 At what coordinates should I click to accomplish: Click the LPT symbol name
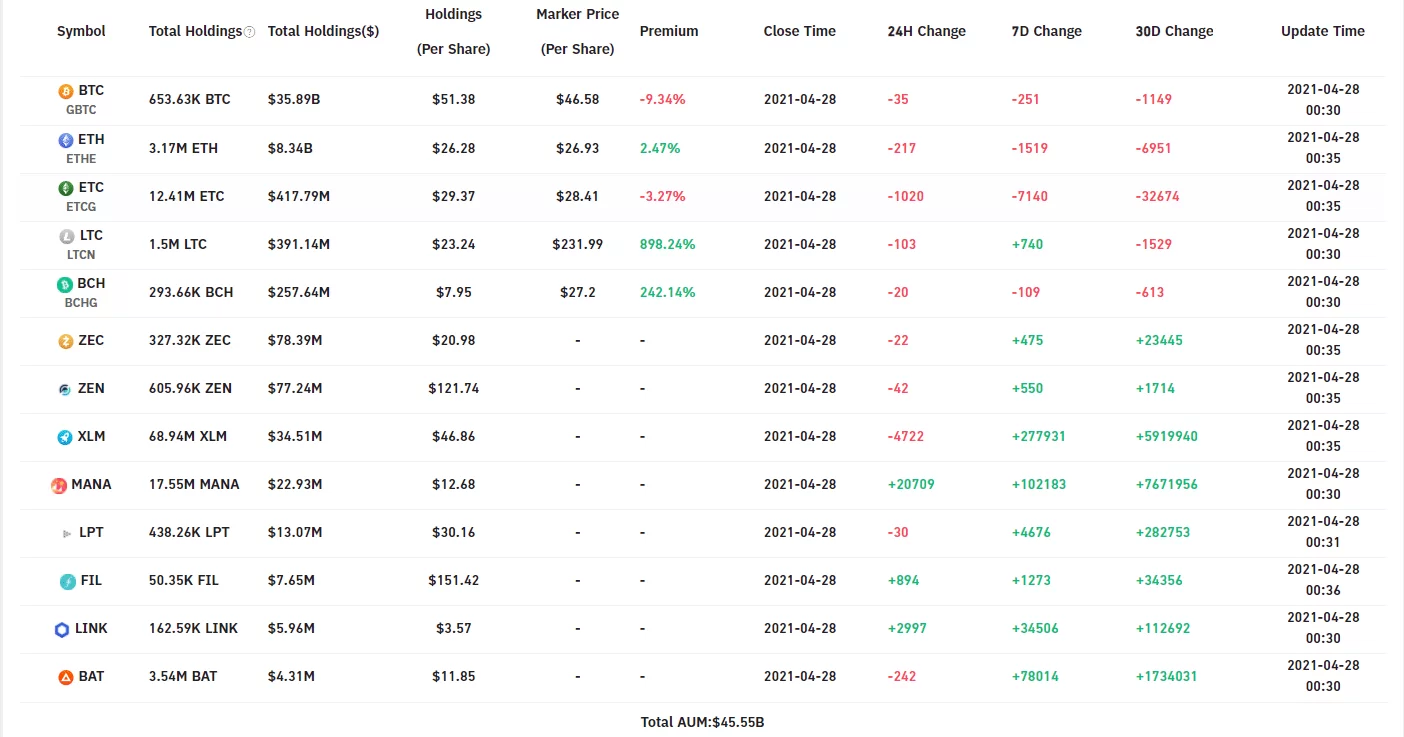tap(91, 532)
